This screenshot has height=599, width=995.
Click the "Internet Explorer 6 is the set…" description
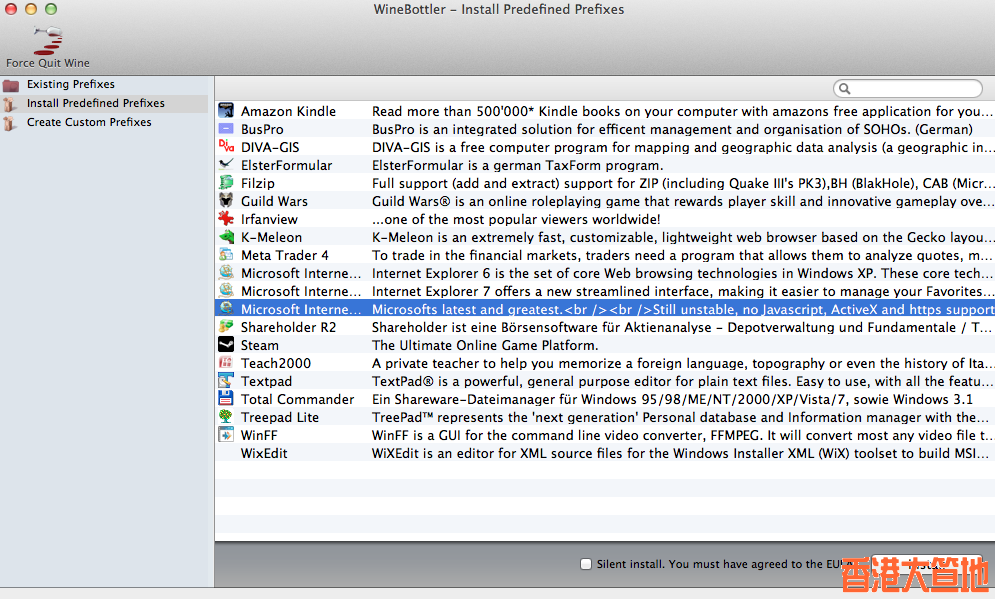682,273
